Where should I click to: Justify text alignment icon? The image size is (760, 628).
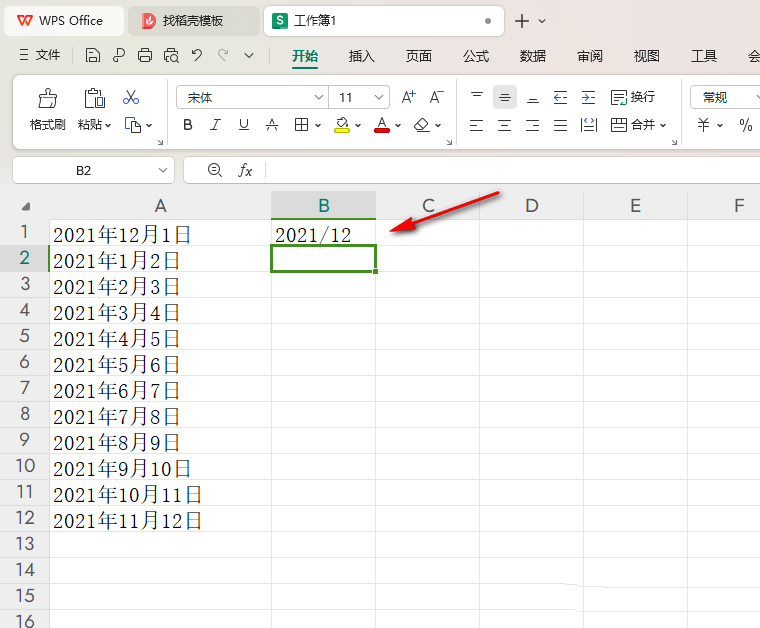click(560, 126)
